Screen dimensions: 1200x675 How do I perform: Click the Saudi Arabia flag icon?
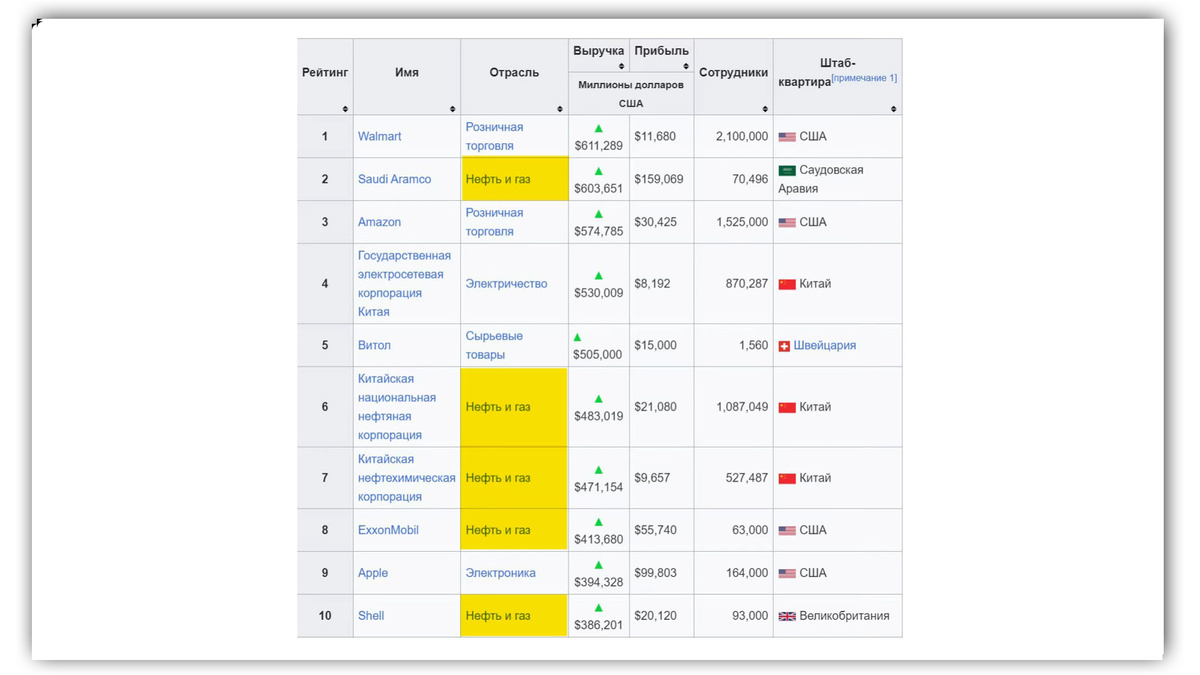[787, 171]
